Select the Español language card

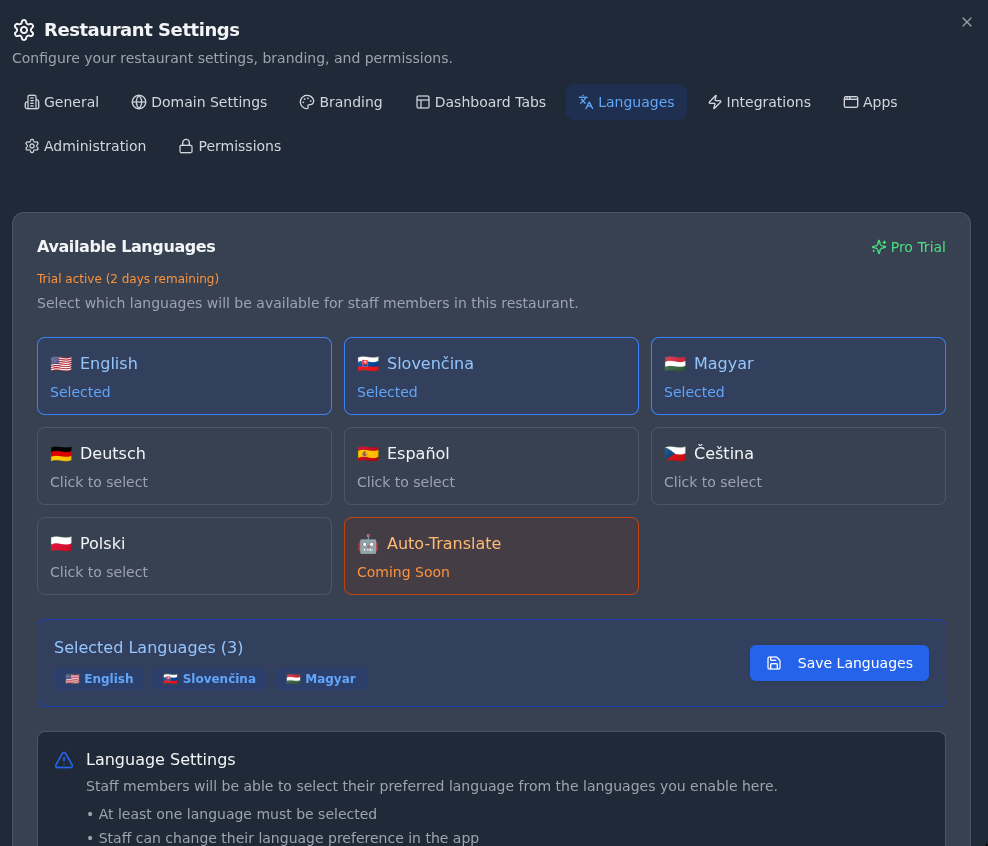491,466
